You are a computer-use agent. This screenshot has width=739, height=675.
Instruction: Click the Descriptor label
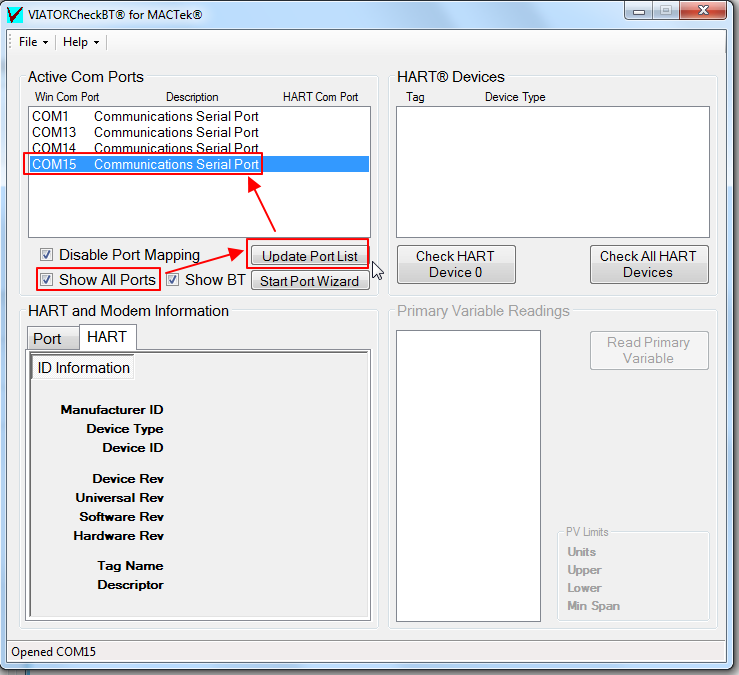[x=130, y=585]
